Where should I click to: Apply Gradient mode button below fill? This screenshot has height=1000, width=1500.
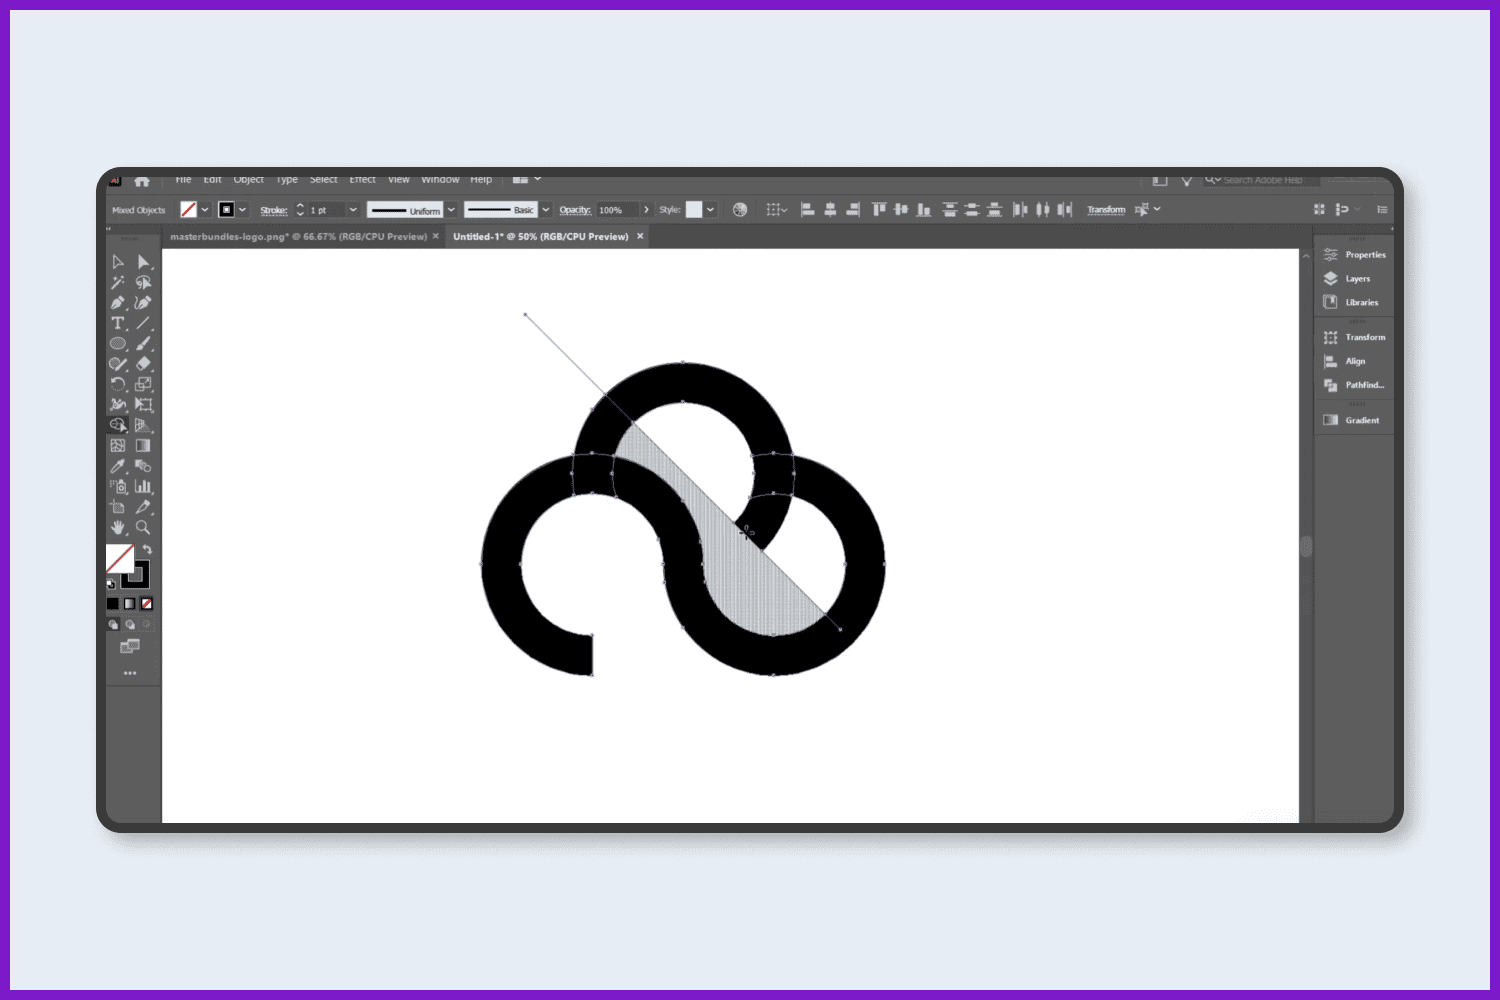point(130,604)
